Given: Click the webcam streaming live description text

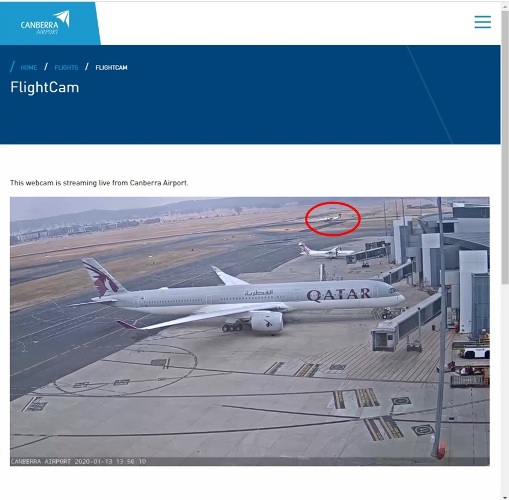Looking at the screenshot, I should 99,183.
